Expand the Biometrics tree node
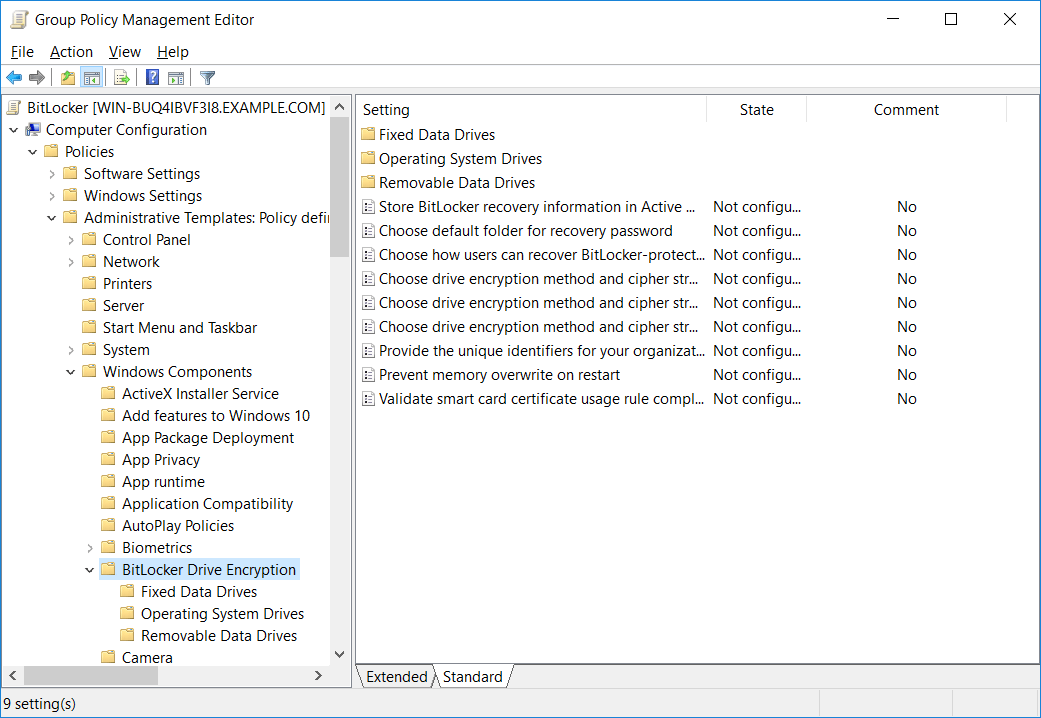 (x=91, y=547)
